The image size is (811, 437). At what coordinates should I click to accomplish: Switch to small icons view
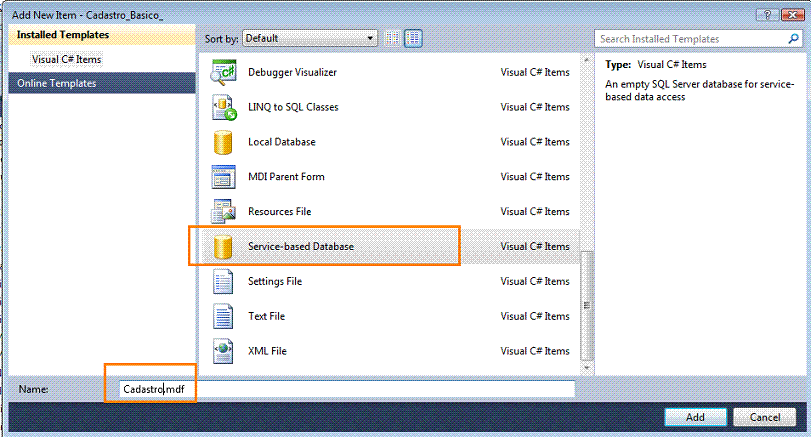pyautogui.click(x=392, y=38)
